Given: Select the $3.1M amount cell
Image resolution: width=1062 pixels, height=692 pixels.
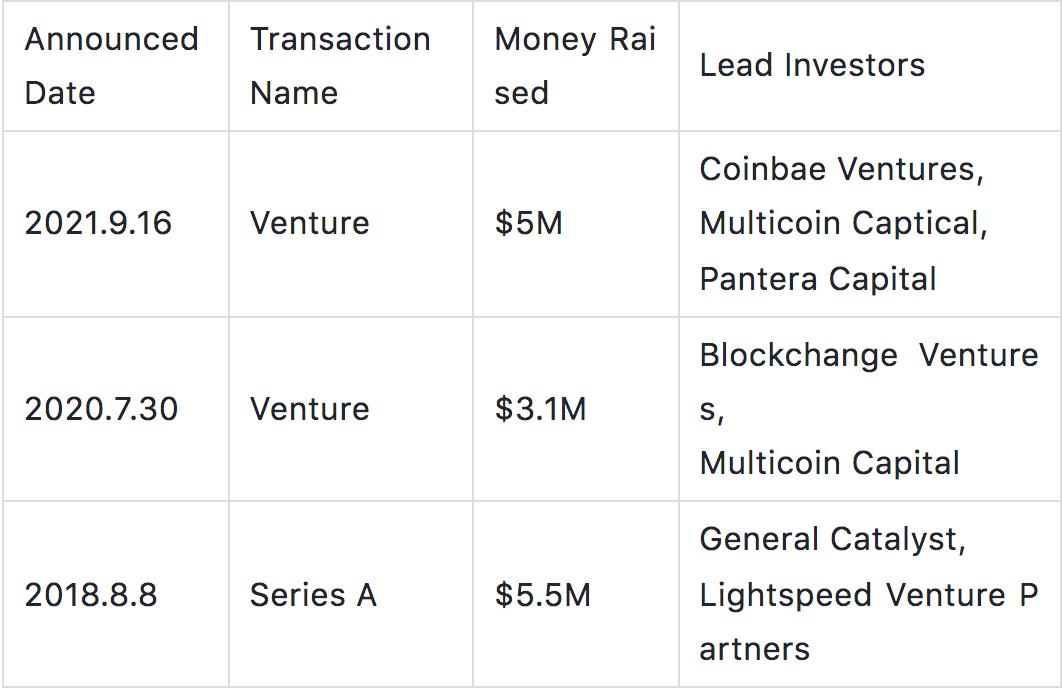Looking at the screenshot, I should [x=540, y=409].
